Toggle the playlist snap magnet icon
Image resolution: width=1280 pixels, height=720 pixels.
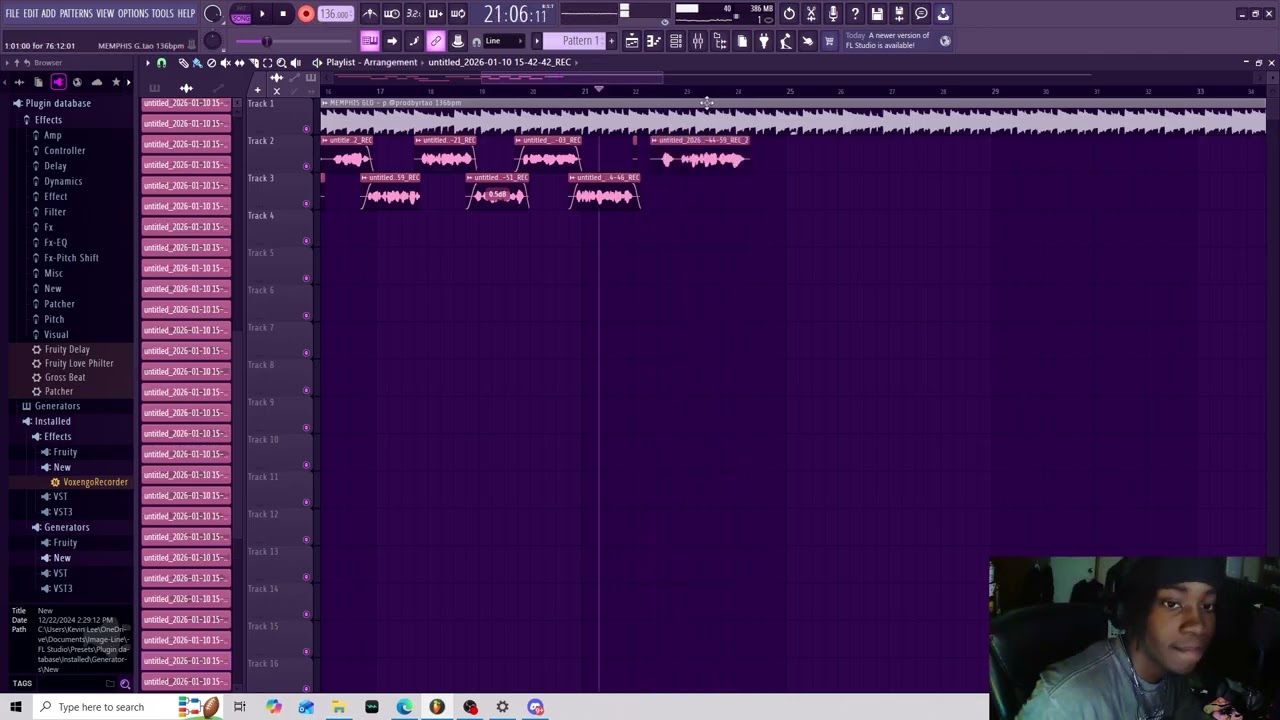coord(161,63)
